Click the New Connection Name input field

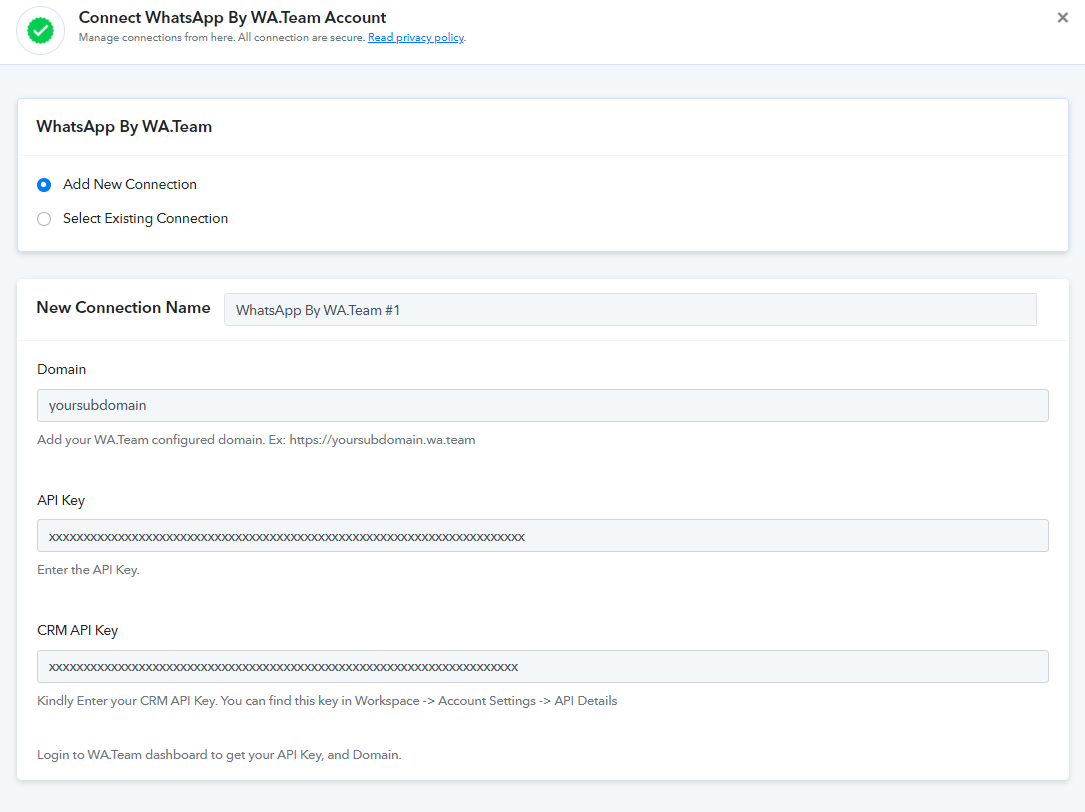(x=630, y=309)
